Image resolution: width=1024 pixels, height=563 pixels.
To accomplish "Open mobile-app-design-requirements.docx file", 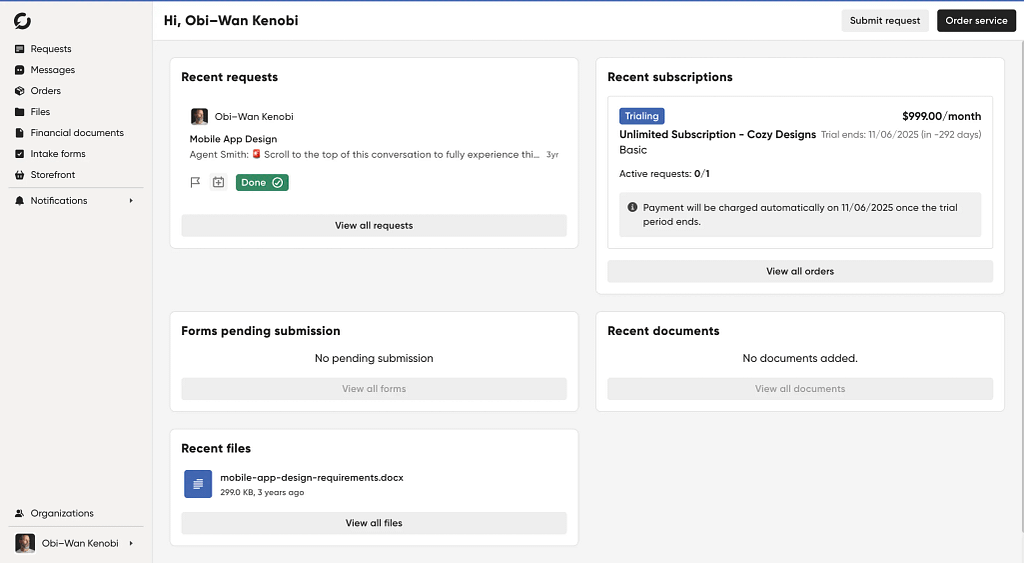I will click(x=312, y=477).
